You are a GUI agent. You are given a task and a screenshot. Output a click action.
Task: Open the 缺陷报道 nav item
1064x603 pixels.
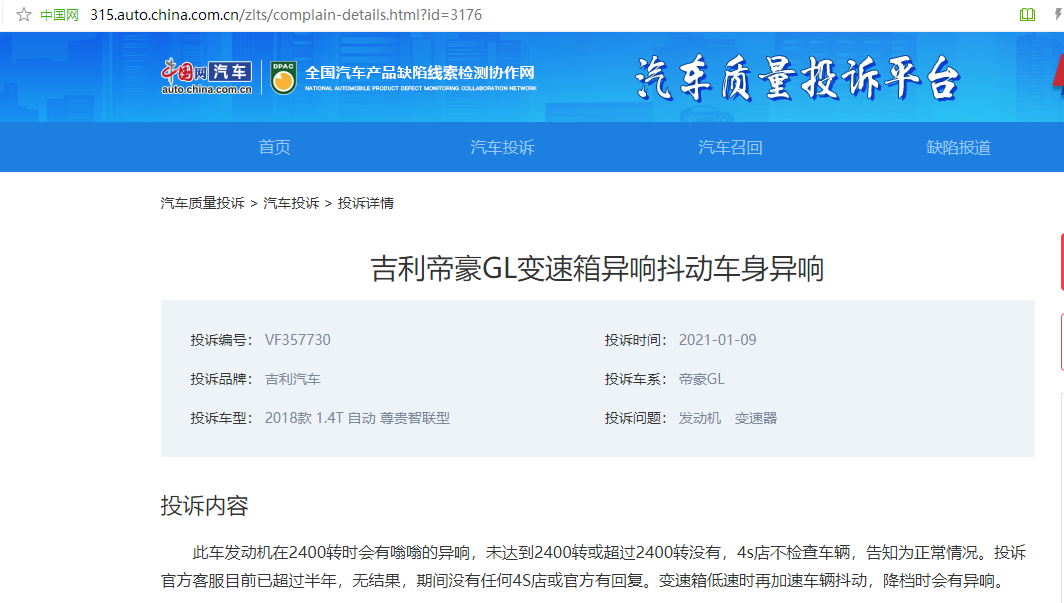coord(958,147)
